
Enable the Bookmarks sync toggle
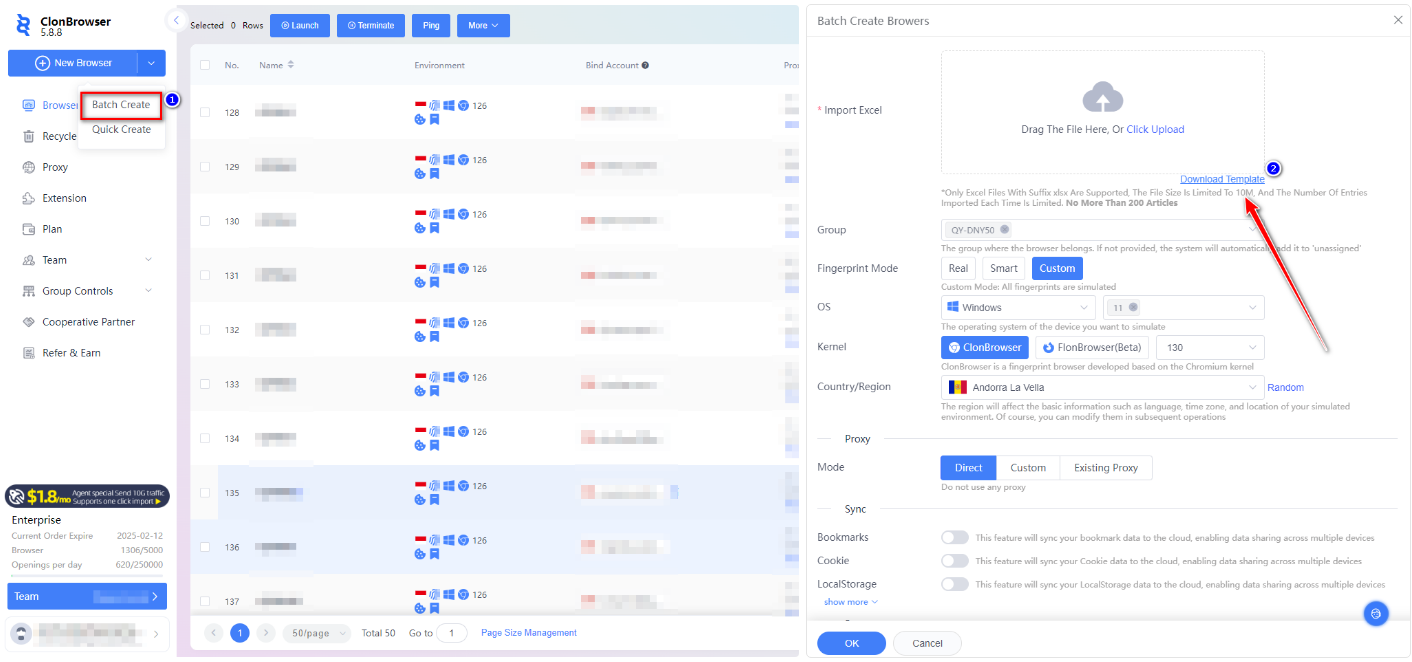[x=955, y=537]
